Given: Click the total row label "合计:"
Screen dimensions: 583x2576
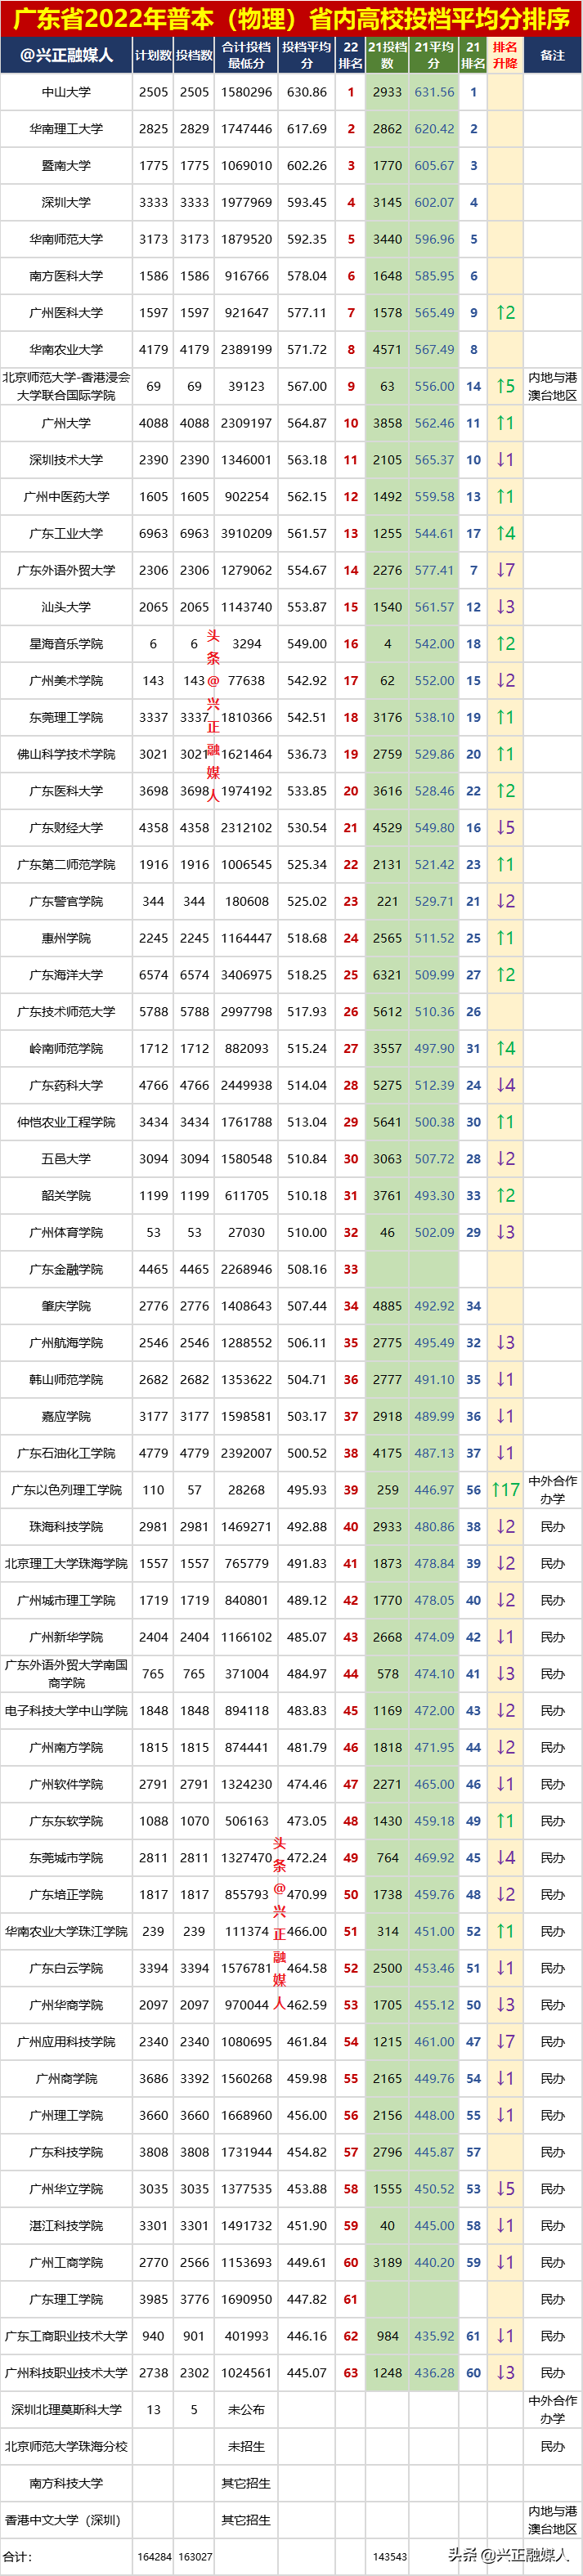Looking at the screenshot, I should [16, 2558].
